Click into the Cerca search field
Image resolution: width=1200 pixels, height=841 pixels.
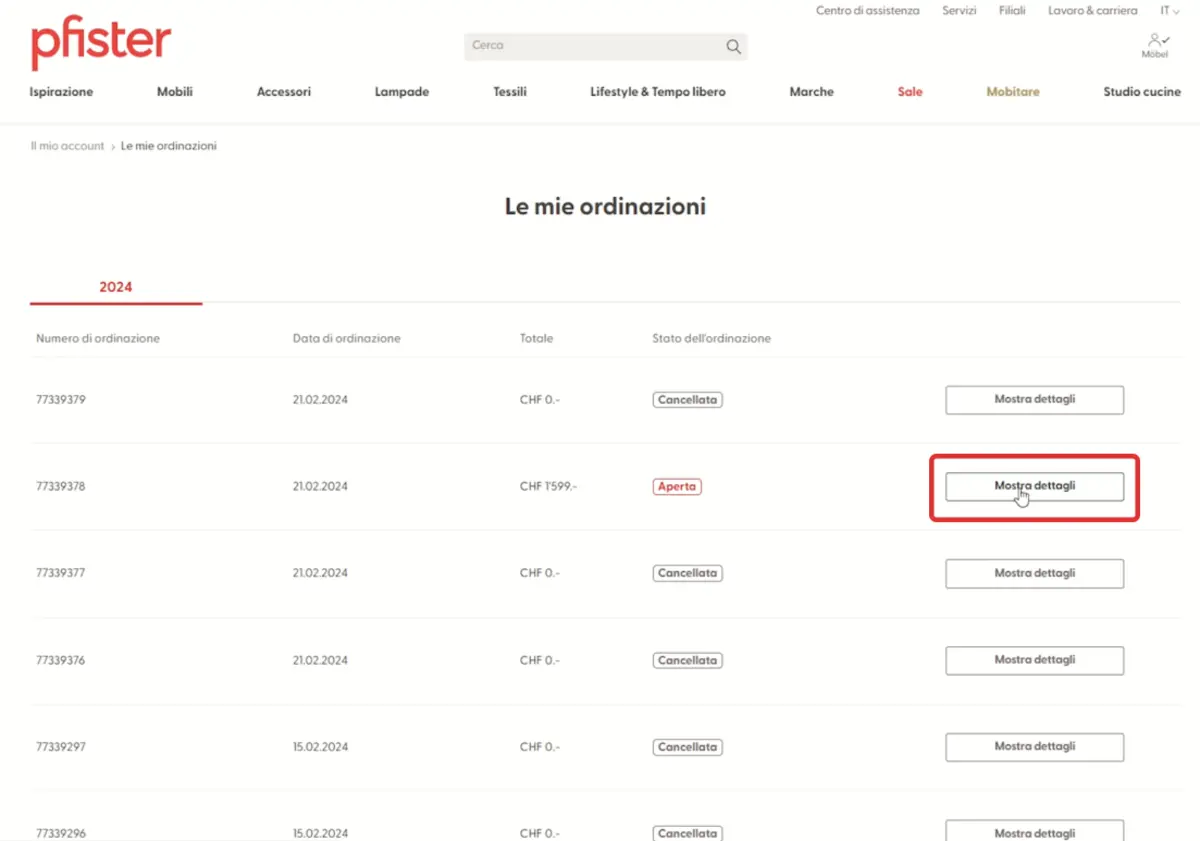coord(595,46)
